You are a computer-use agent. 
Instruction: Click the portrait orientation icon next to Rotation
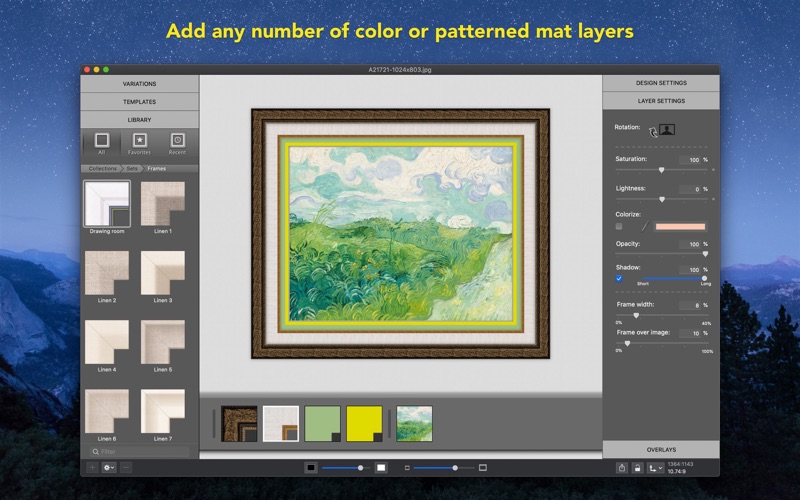667,130
